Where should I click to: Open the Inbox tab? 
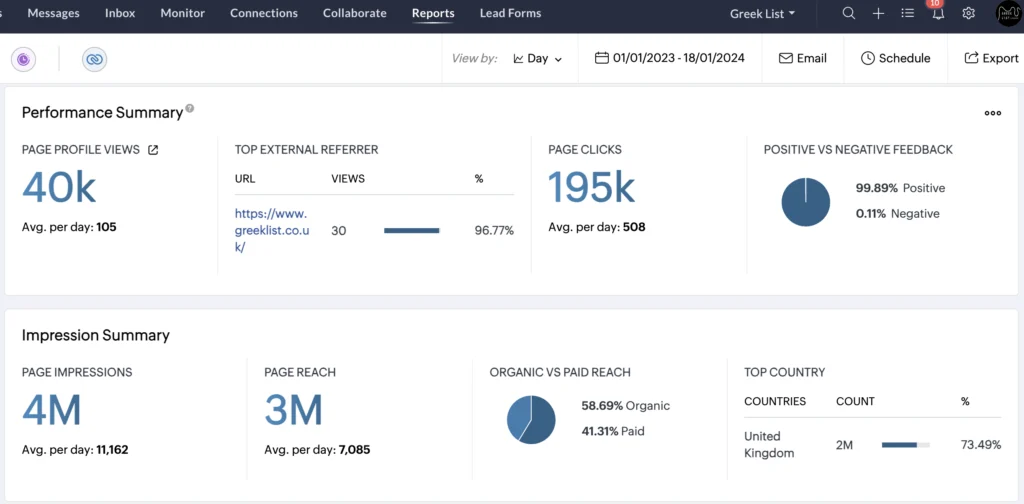coord(120,13)
